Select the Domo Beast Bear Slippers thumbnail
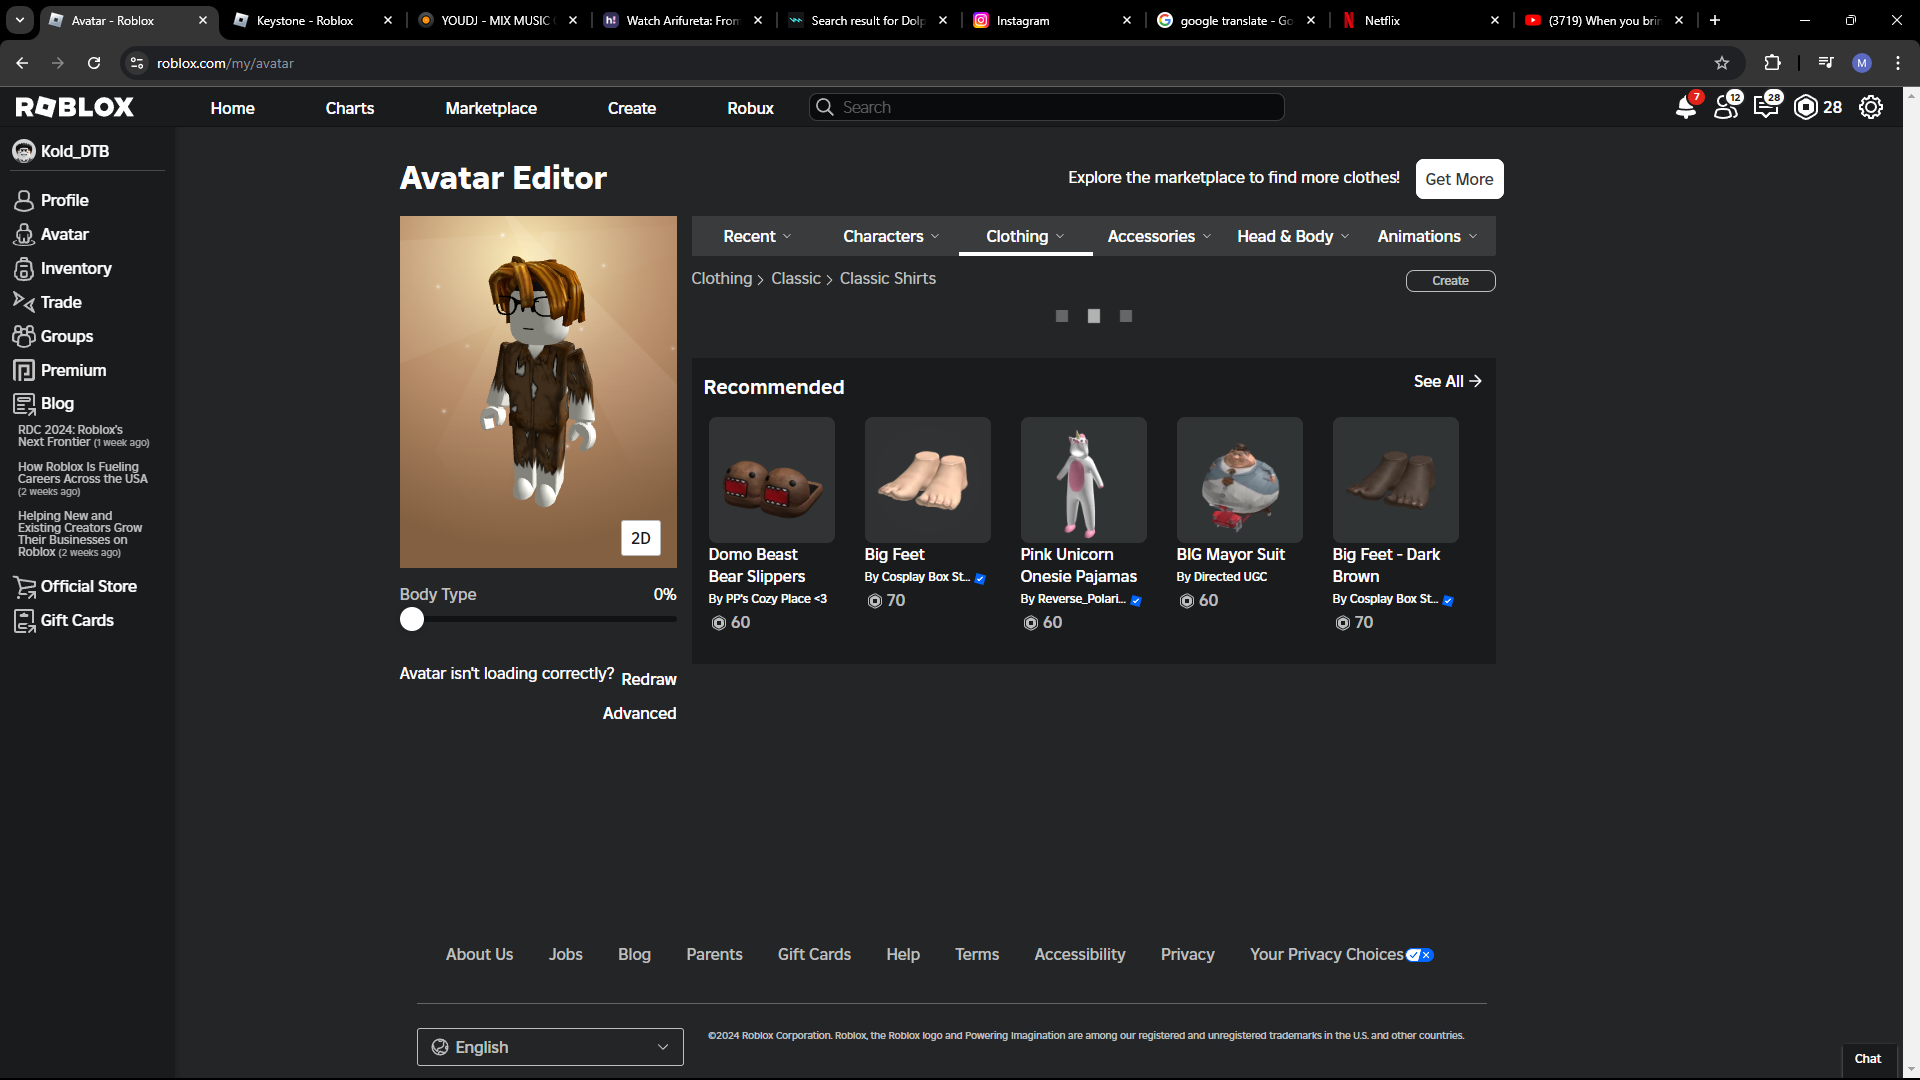Screen dimensions: 1920x1080 [772, 480]
